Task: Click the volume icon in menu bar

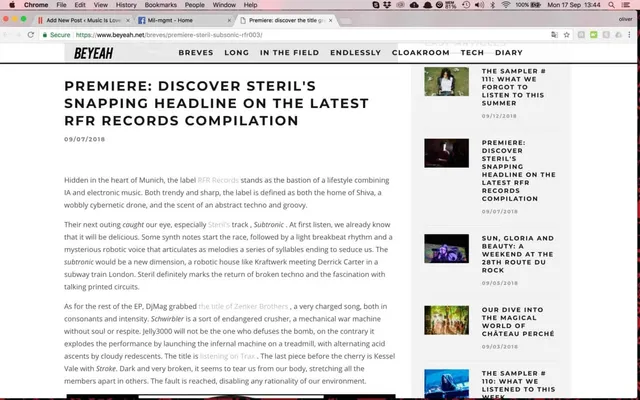Action: click(x=480, y=5)
